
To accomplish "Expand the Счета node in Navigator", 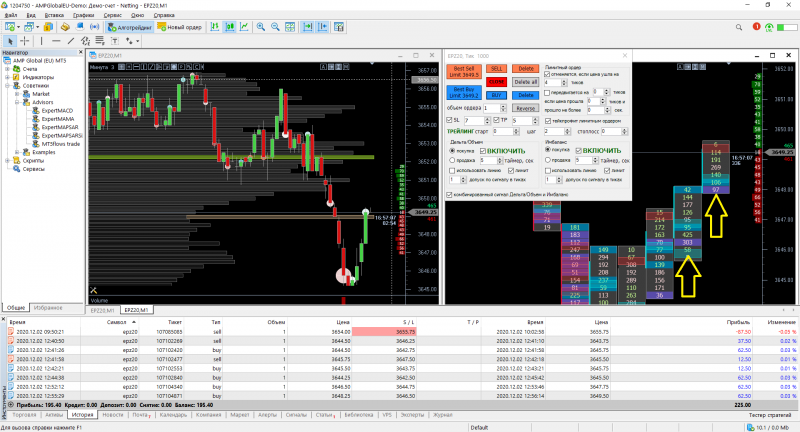I will tap(8, 69).
